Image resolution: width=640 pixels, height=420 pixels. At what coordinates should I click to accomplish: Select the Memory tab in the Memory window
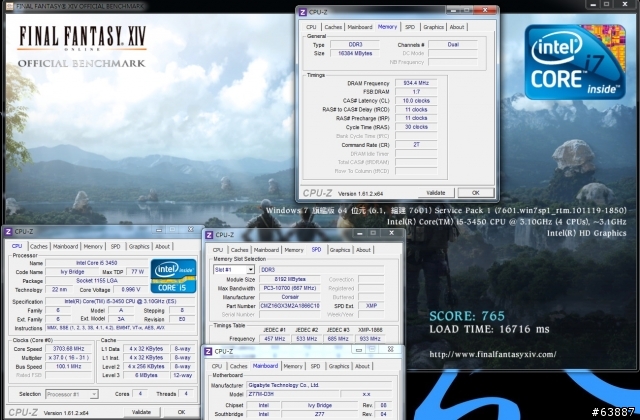(x=387, y=27)
